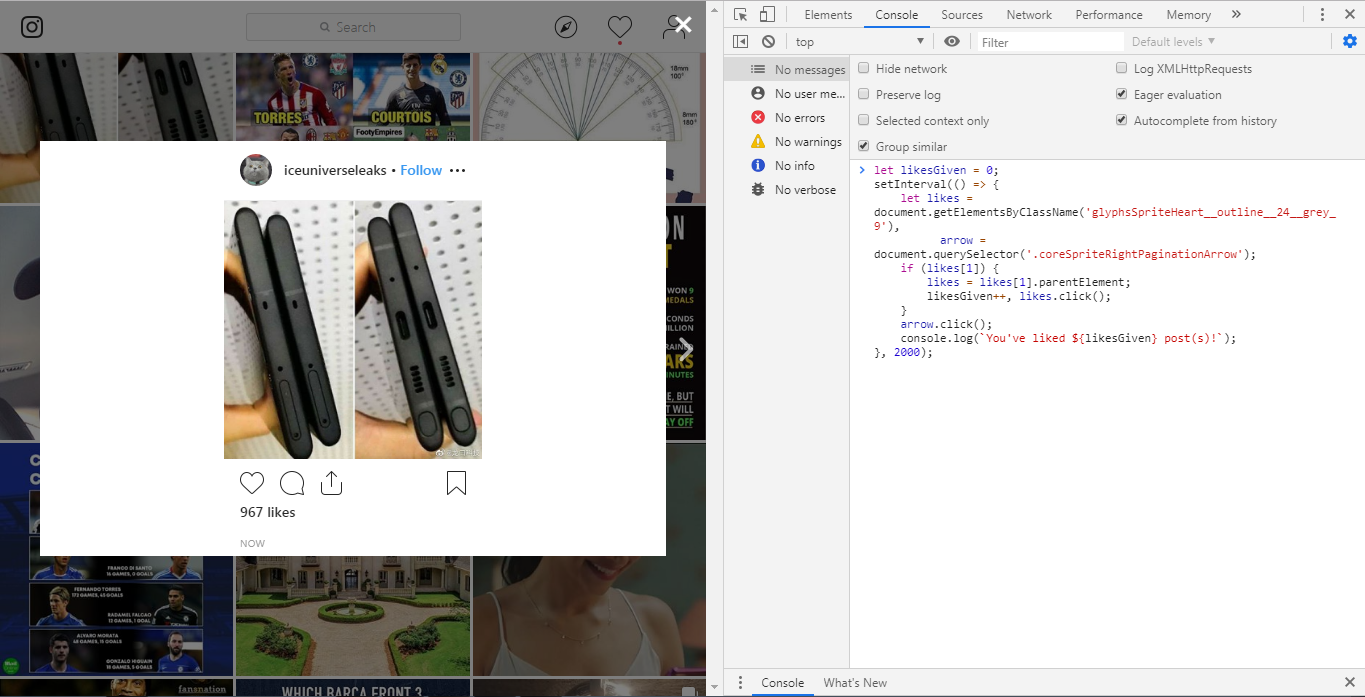Viewport: 1365px width, 697px height.
Task: Click the 967 likes count
Action: click(x=268, y=512)
